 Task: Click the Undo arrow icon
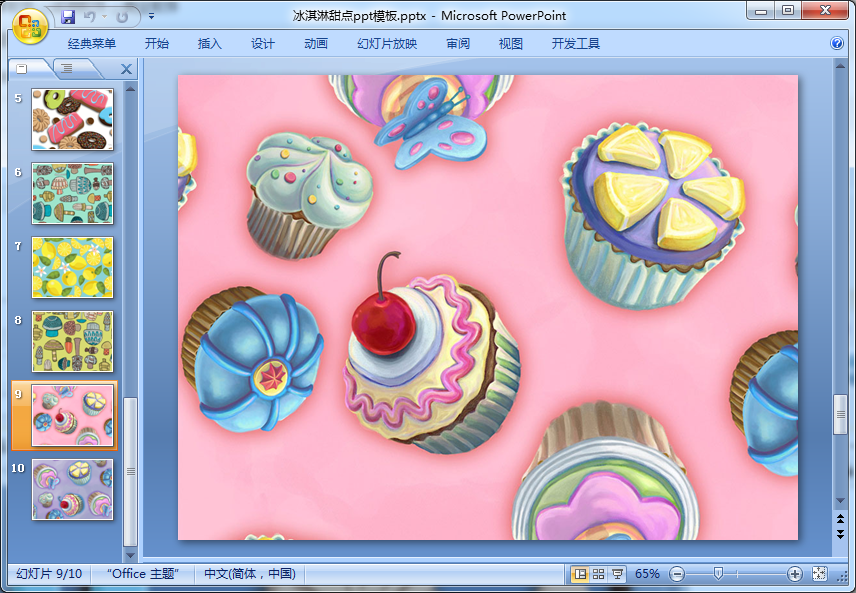tap(89, 16)
